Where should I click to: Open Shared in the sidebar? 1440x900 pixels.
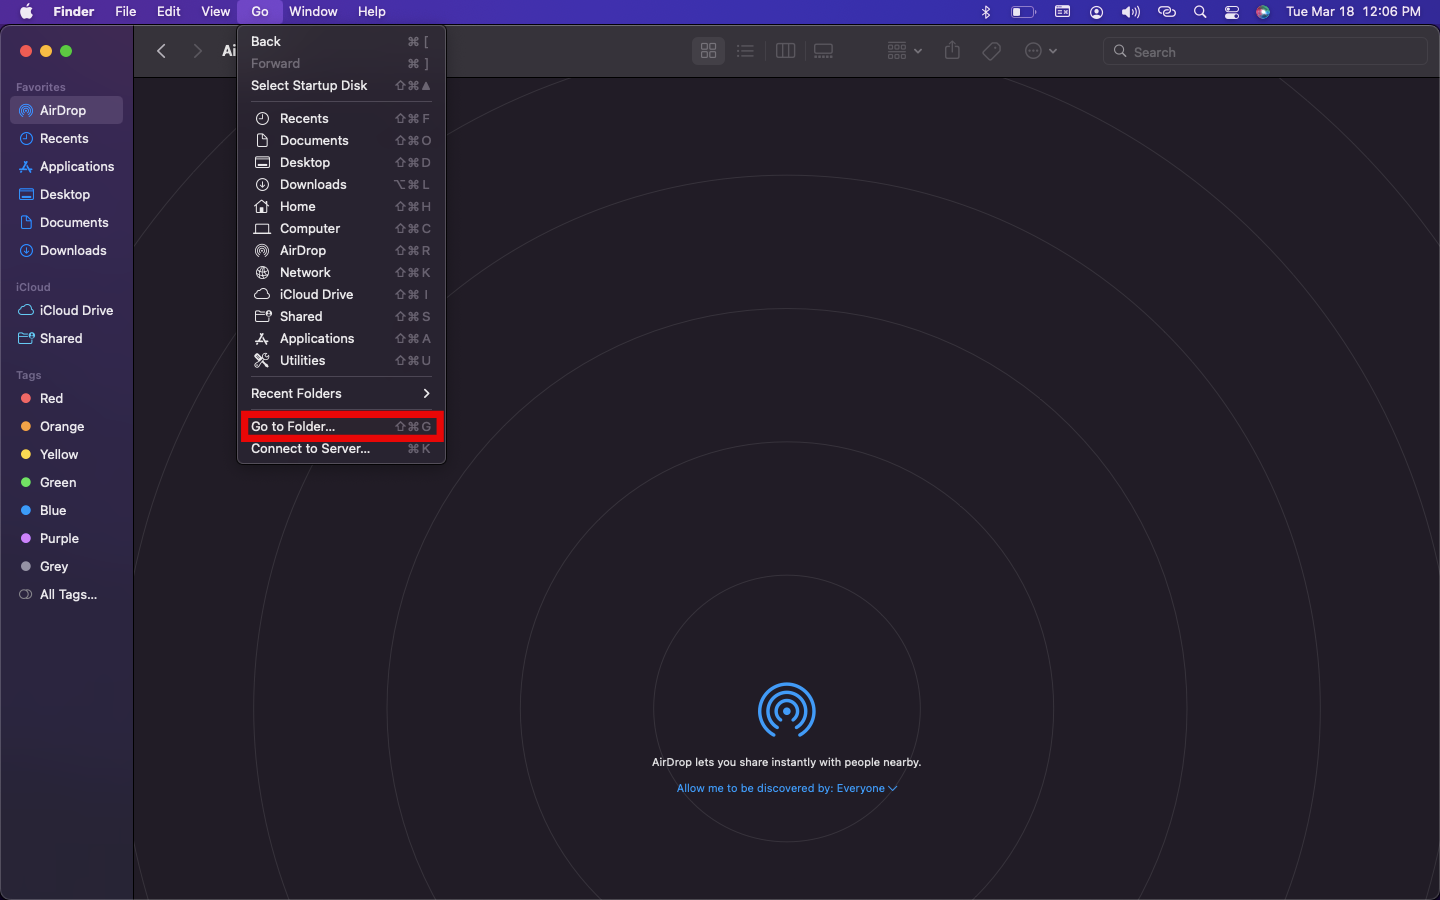pos(66,338)
